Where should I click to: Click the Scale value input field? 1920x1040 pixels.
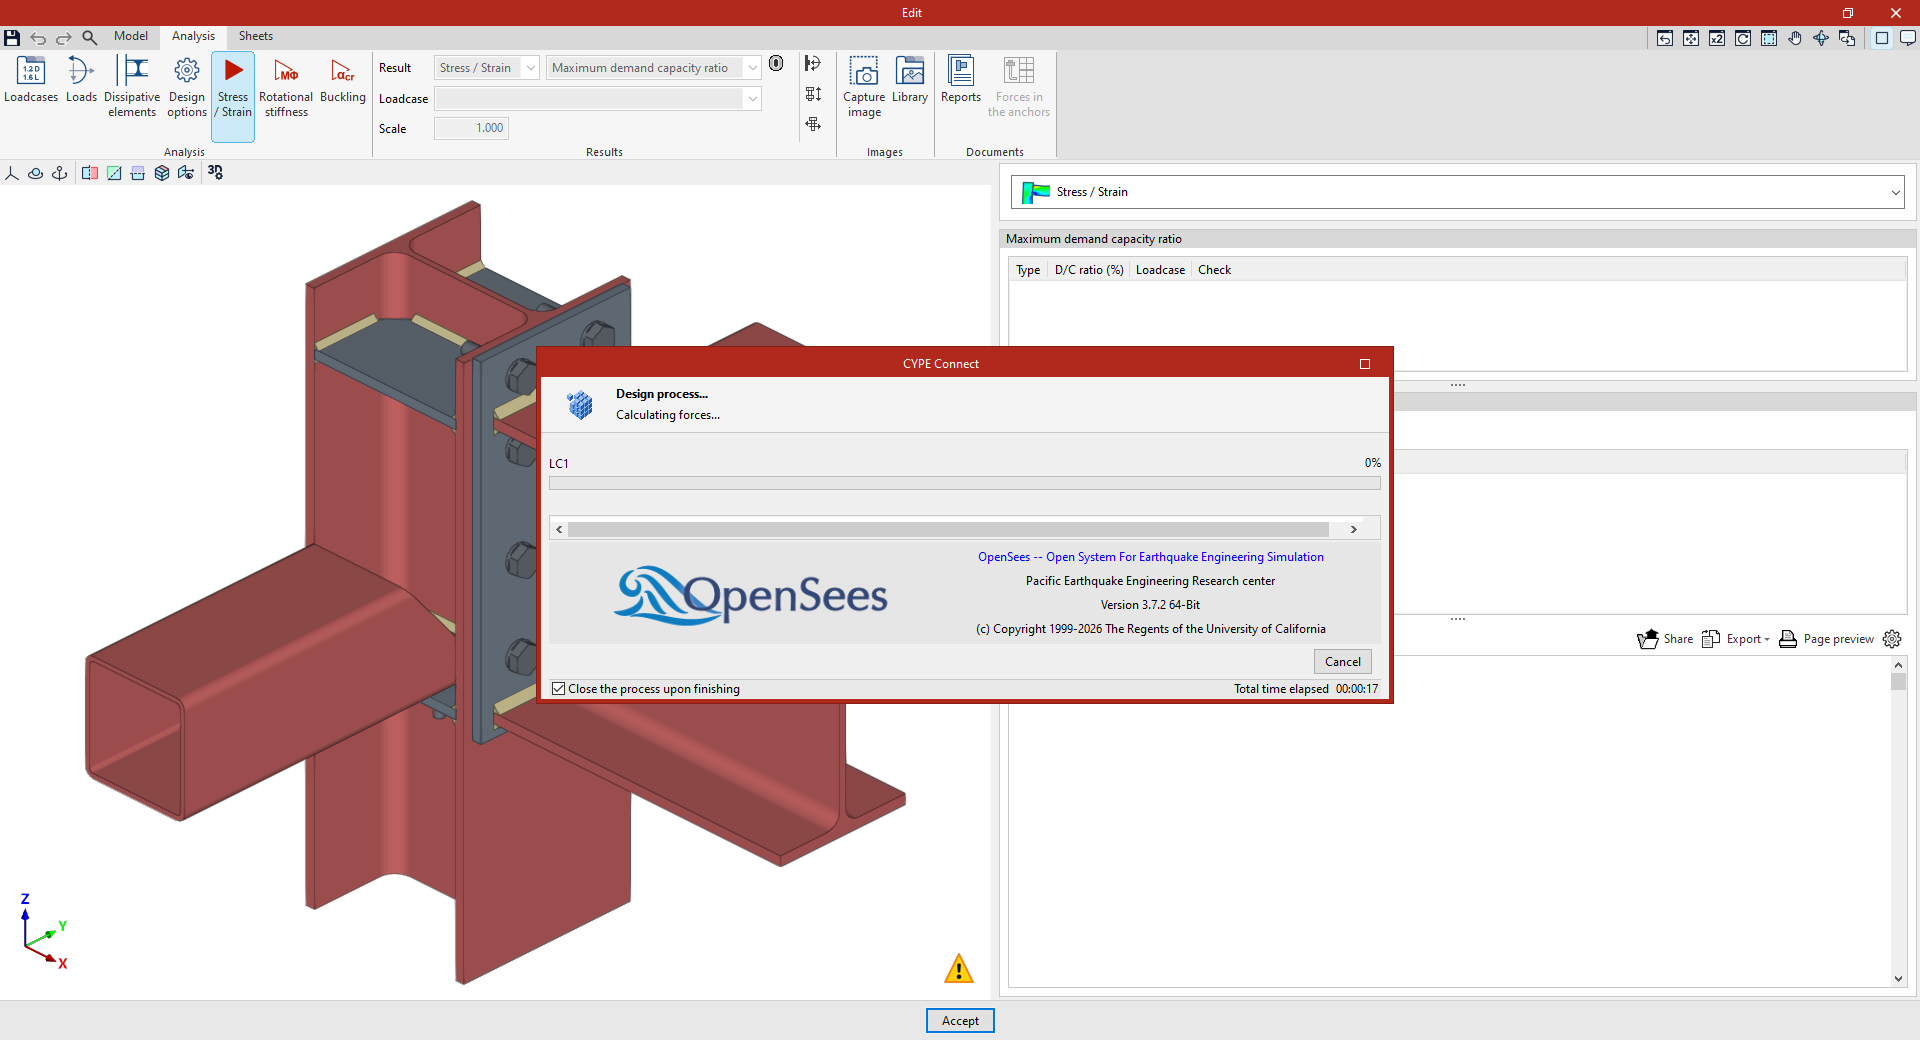click(472, 128)
